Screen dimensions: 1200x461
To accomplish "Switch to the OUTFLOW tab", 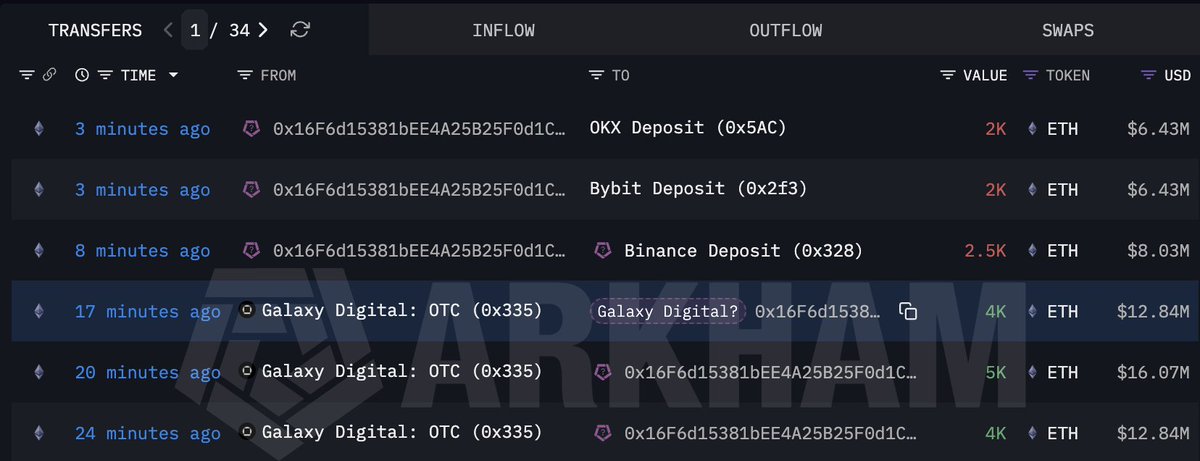I will click(x=785, y=30).
